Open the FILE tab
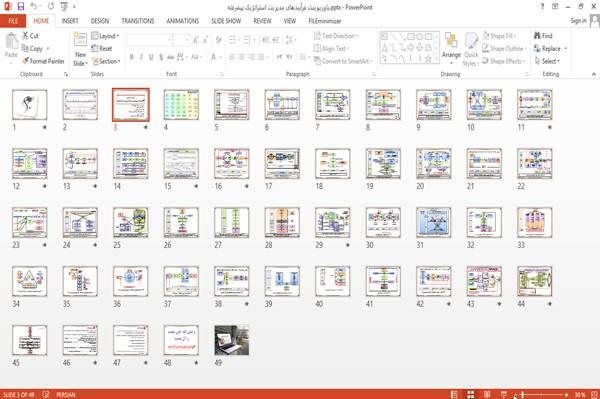The width and height of the screenshot is (600, 399). (13, 21)
